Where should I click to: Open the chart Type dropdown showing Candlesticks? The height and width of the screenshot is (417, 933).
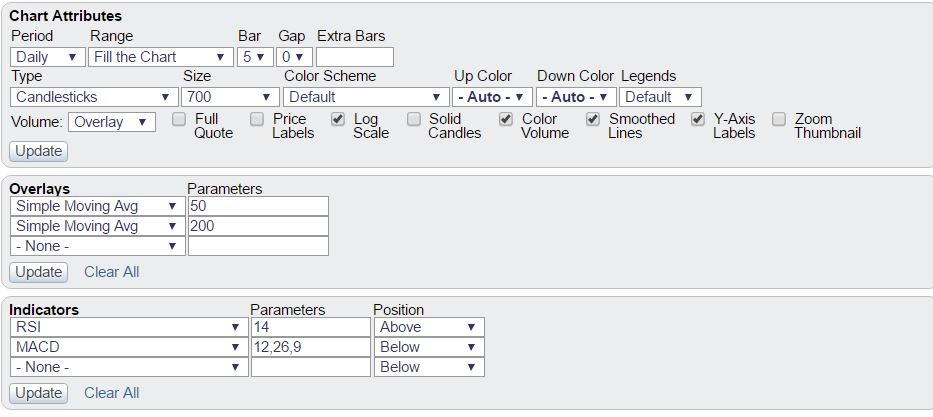[x=94, y=97]
